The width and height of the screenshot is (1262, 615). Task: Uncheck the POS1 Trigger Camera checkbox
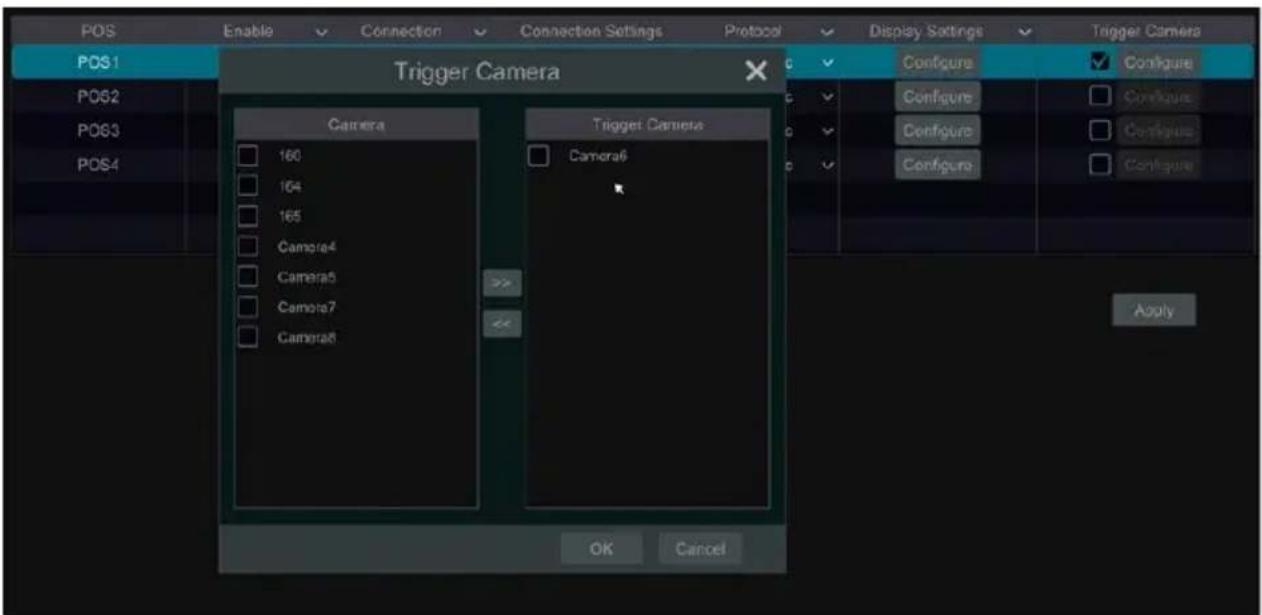point(1099,63)
